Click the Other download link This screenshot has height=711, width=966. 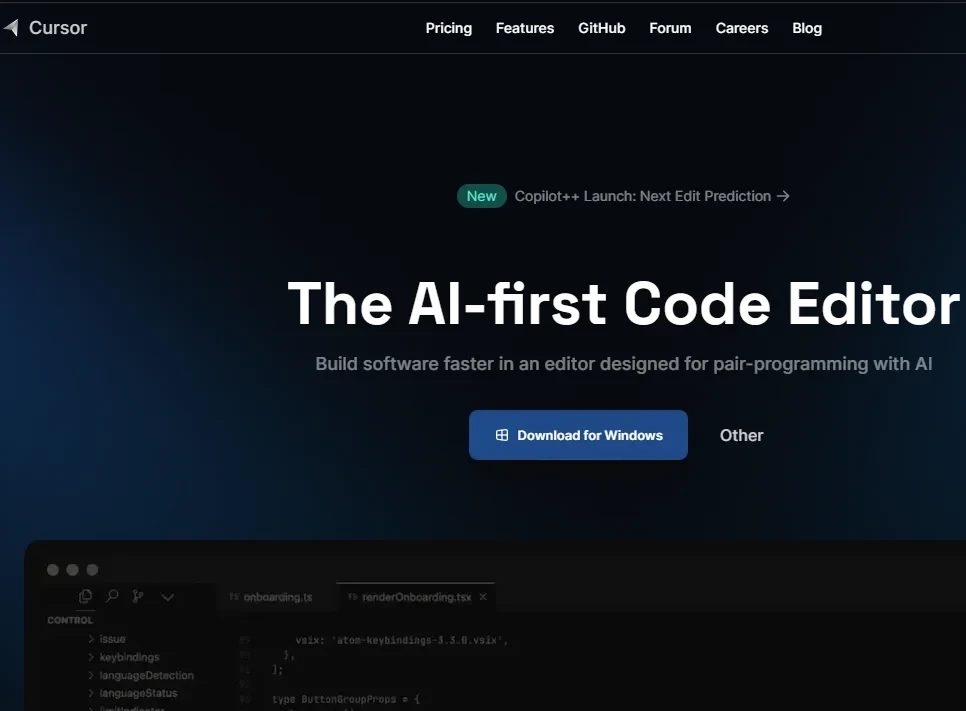point(741,435)
